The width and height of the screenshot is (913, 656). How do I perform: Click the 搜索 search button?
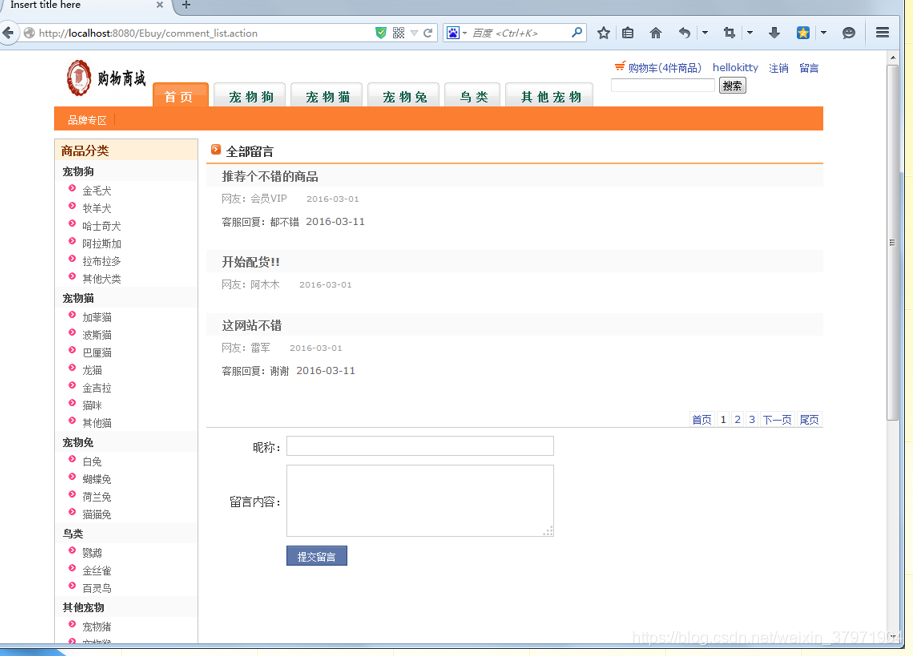tap(732, 86)
